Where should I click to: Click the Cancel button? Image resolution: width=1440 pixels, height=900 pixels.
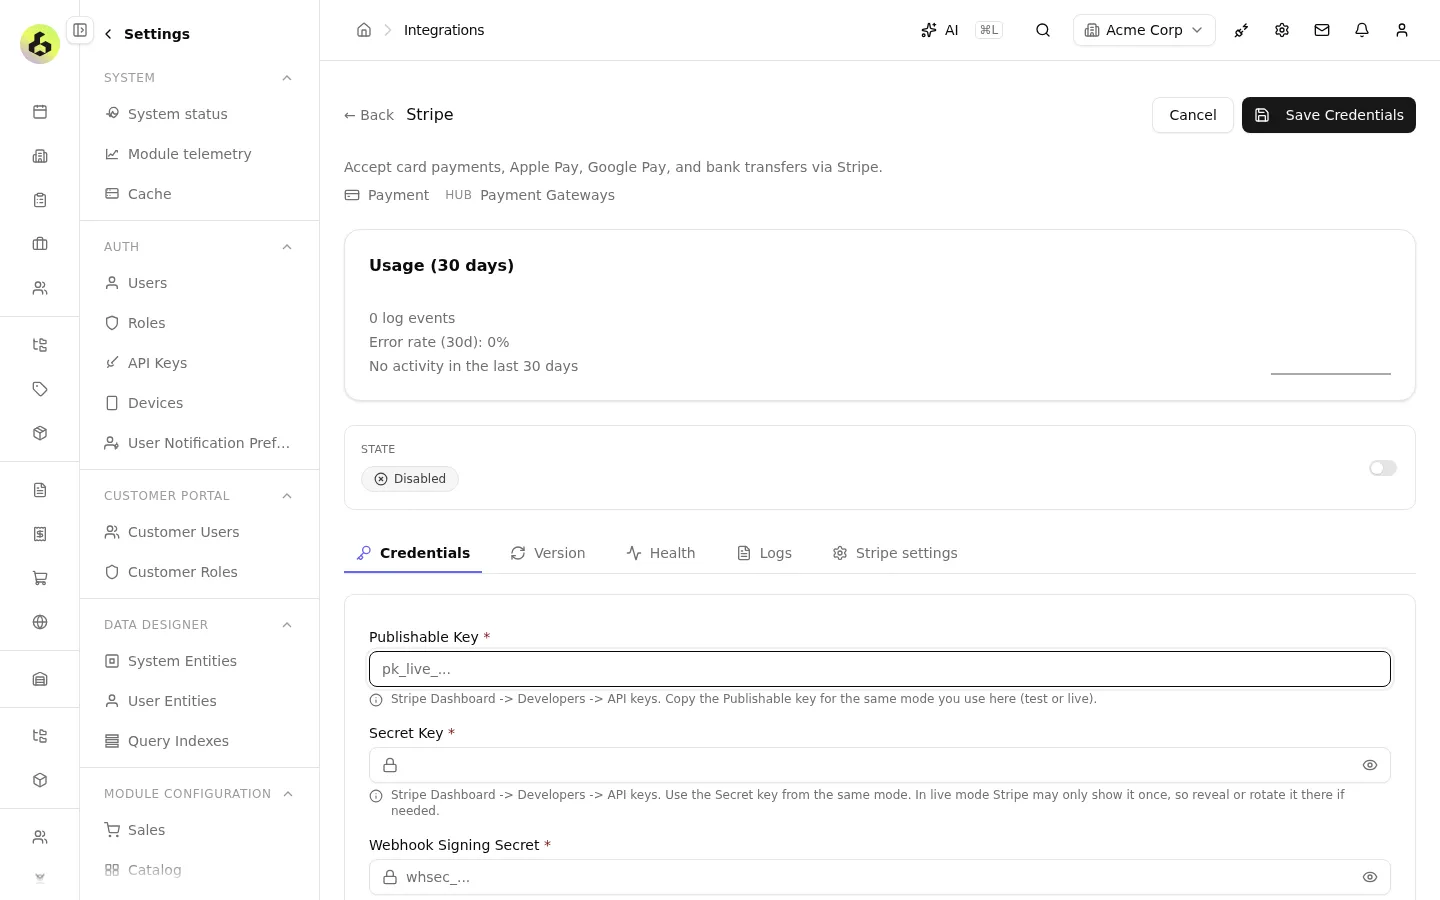pyautogui.click(x=1193, y=115)
